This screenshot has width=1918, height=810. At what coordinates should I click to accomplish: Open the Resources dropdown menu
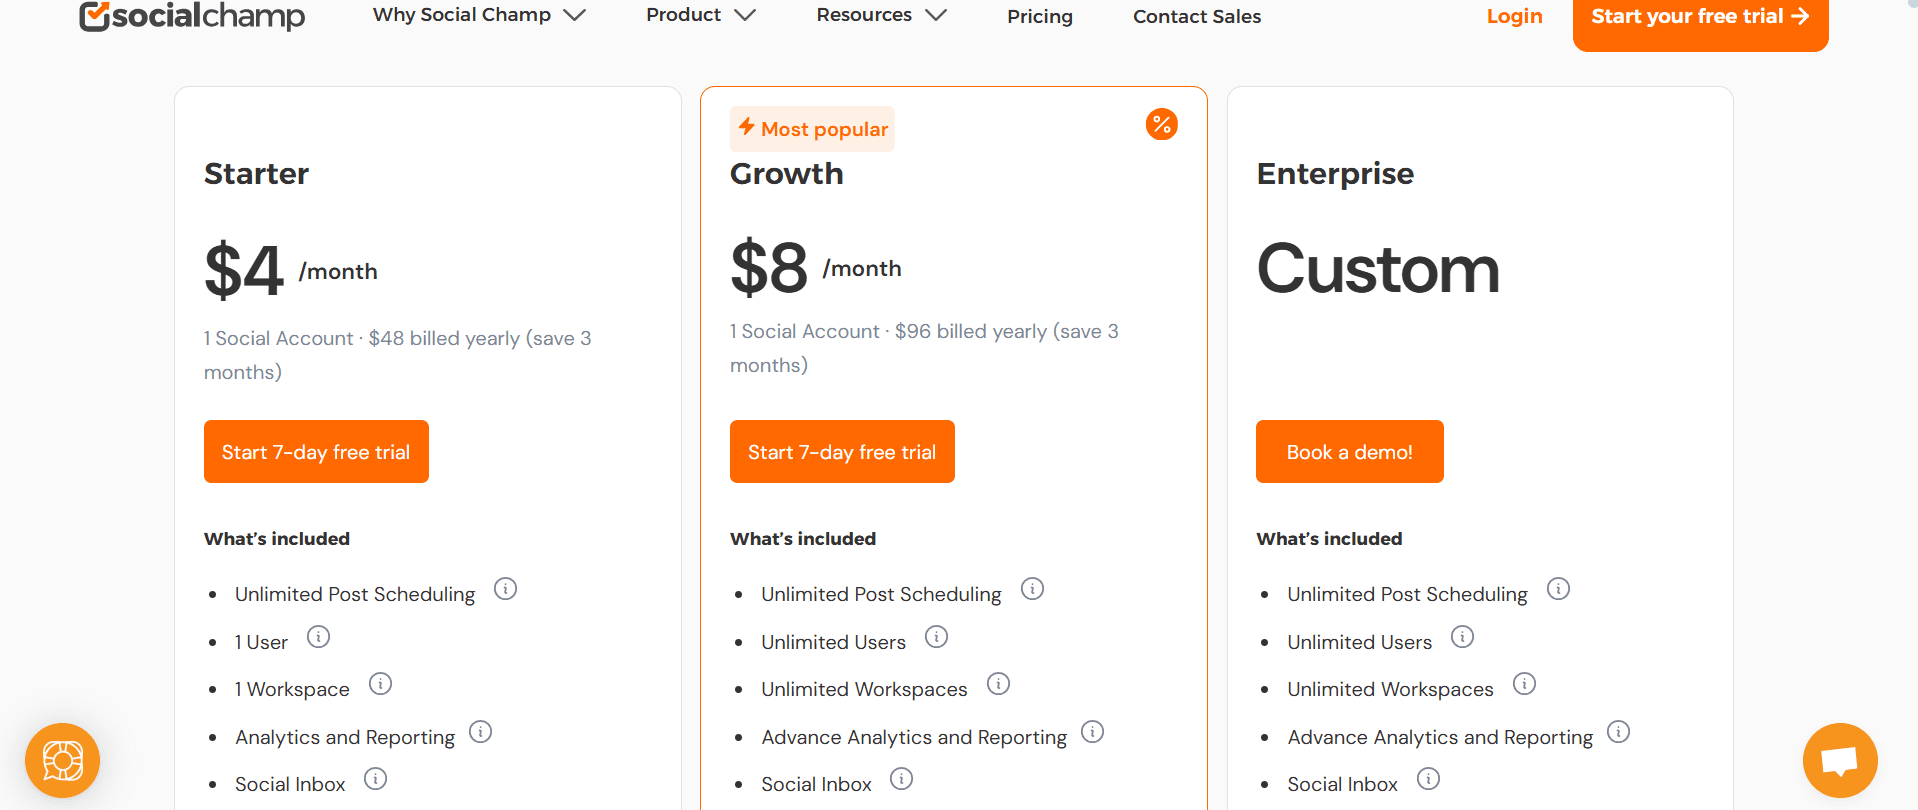click(x=880, y=15)
